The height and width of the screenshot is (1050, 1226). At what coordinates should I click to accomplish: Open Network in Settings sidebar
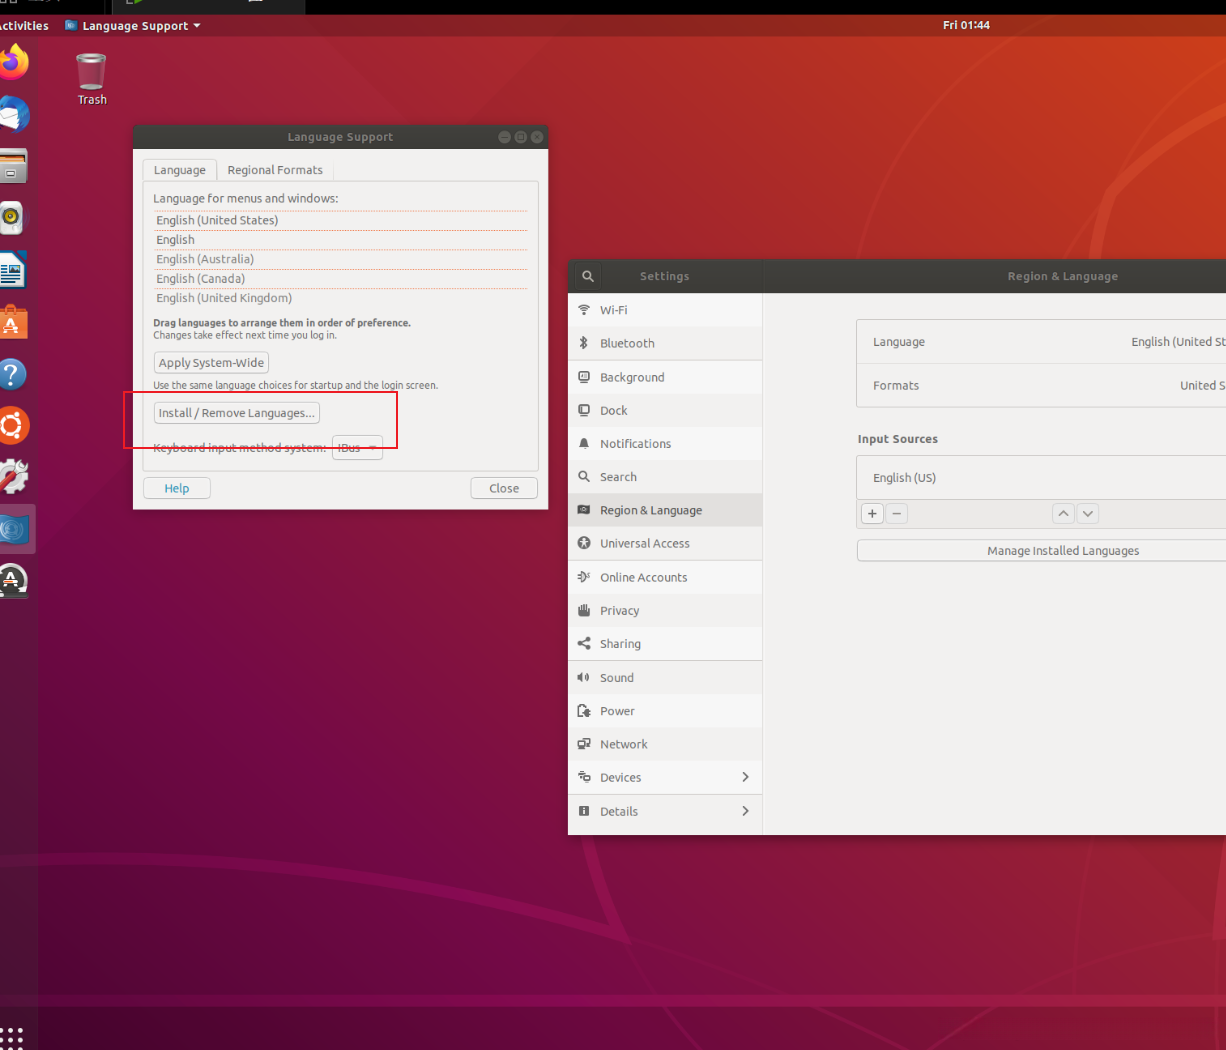[x=665, y=744]
